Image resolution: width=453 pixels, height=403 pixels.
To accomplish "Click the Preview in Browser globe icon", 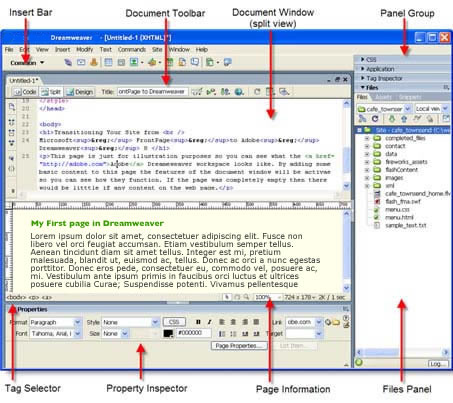I will [239, 92].
